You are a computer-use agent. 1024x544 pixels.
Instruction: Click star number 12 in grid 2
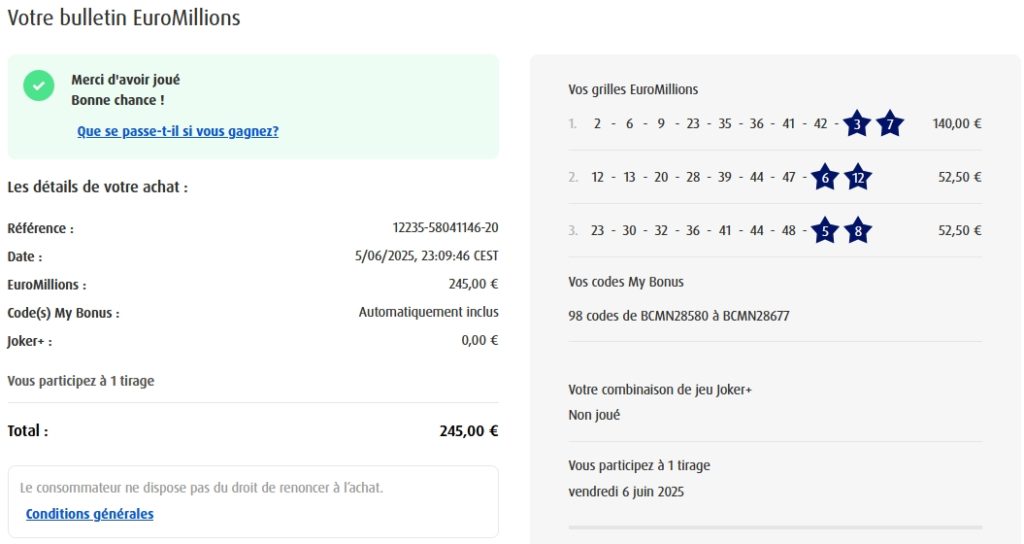(x=857, y=178)
